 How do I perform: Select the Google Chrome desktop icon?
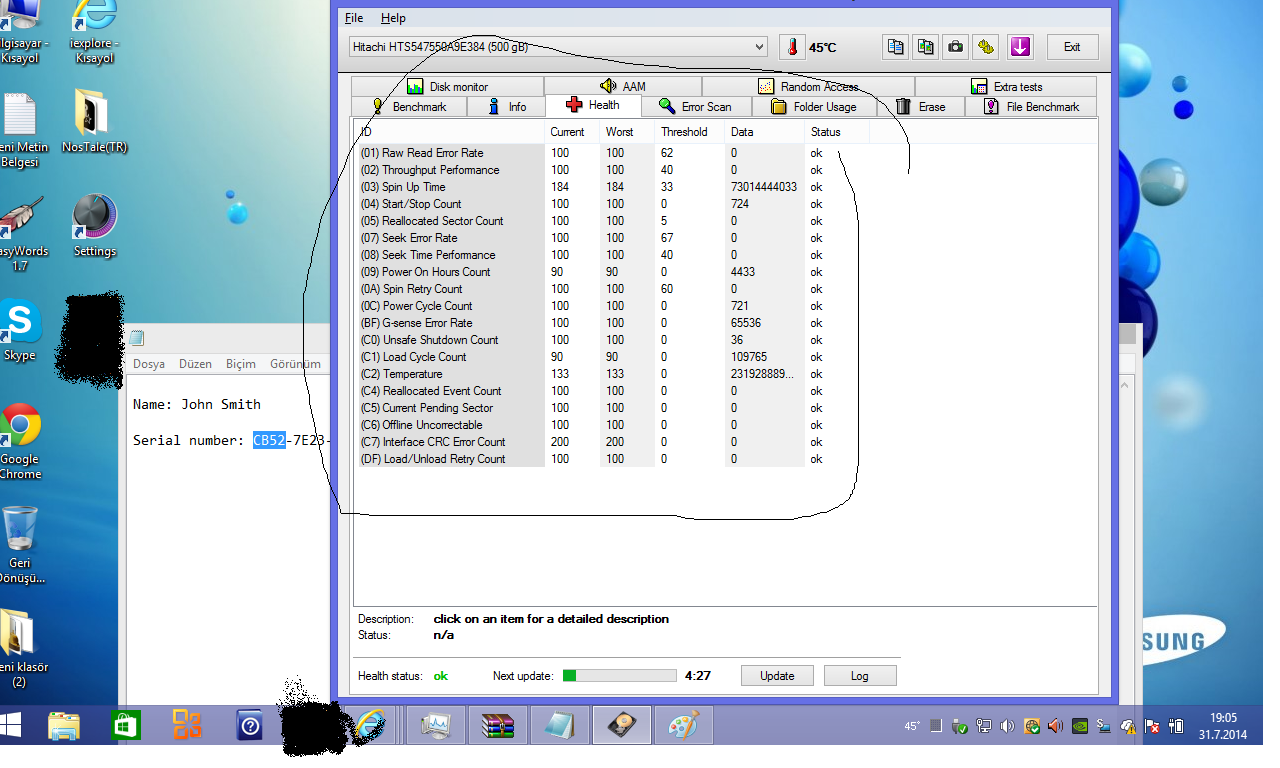tap(20, 442)
